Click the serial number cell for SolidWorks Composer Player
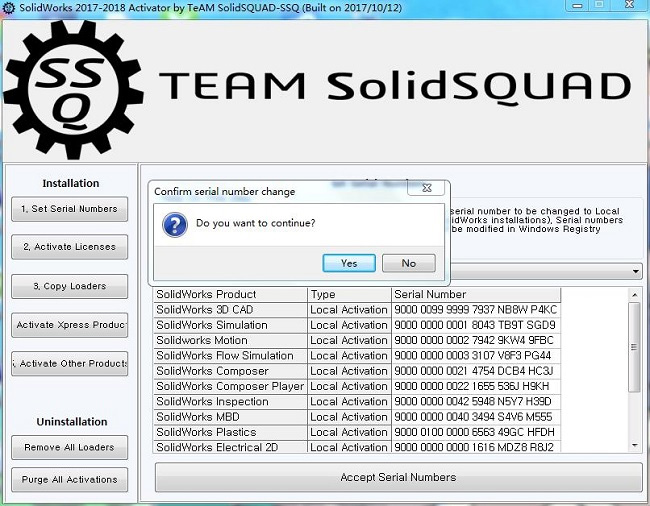Image resolution: width=650 pixels, height=506 pixels. tap(476, 387)
